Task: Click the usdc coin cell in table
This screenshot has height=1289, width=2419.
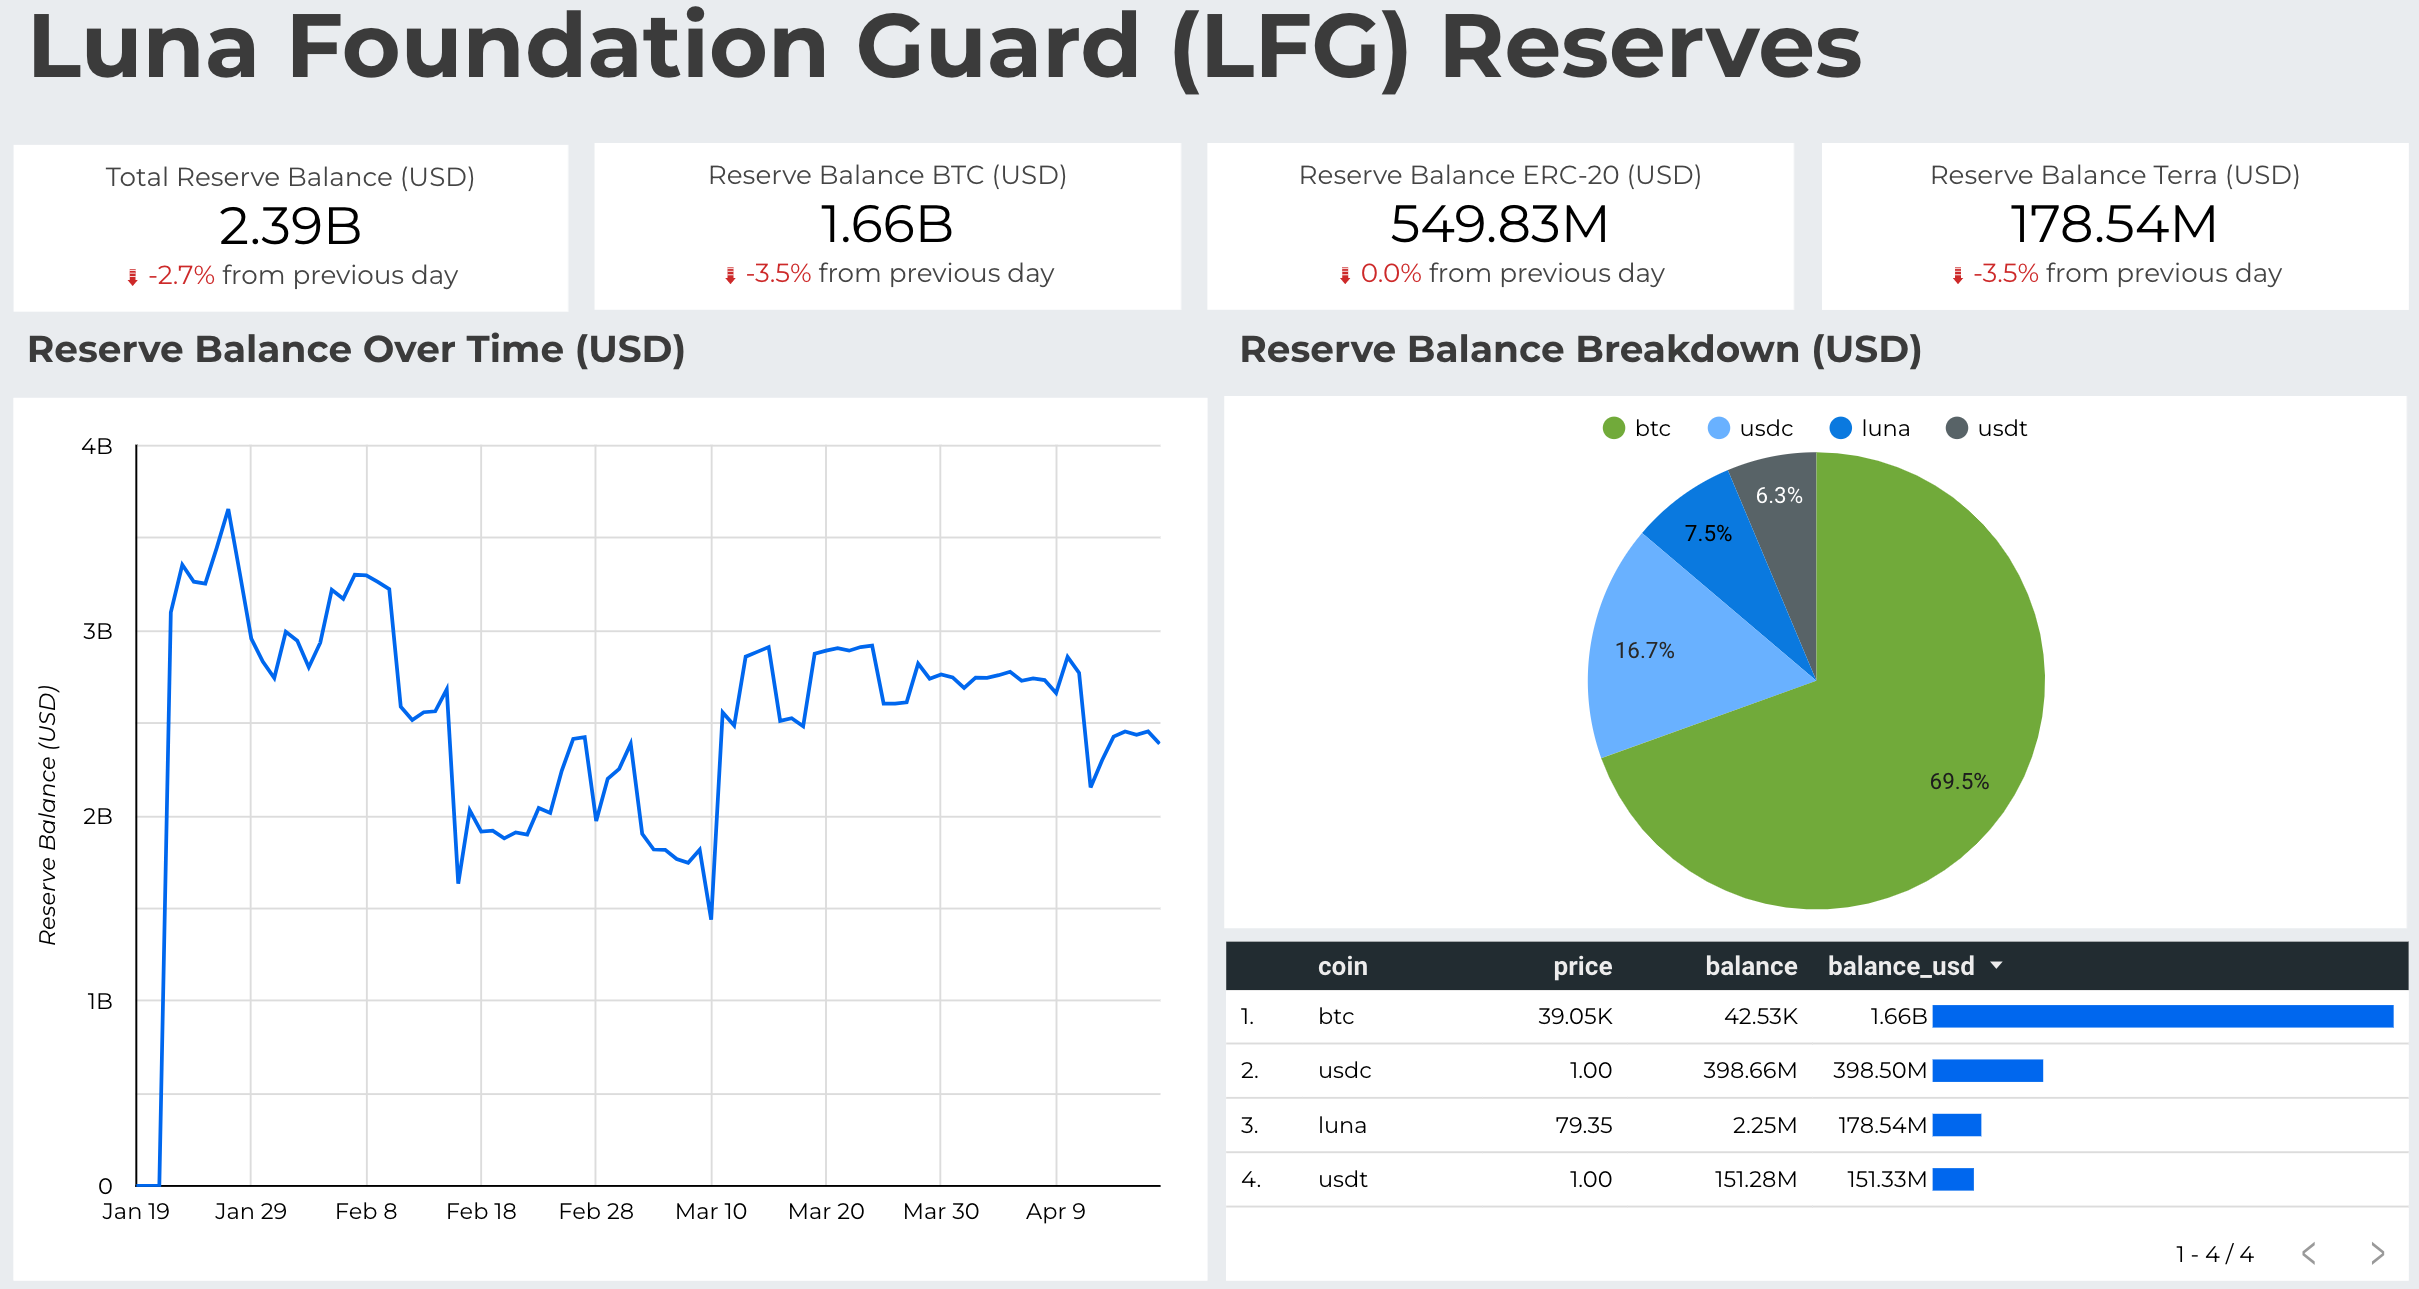Action: click(1344, 1070)
